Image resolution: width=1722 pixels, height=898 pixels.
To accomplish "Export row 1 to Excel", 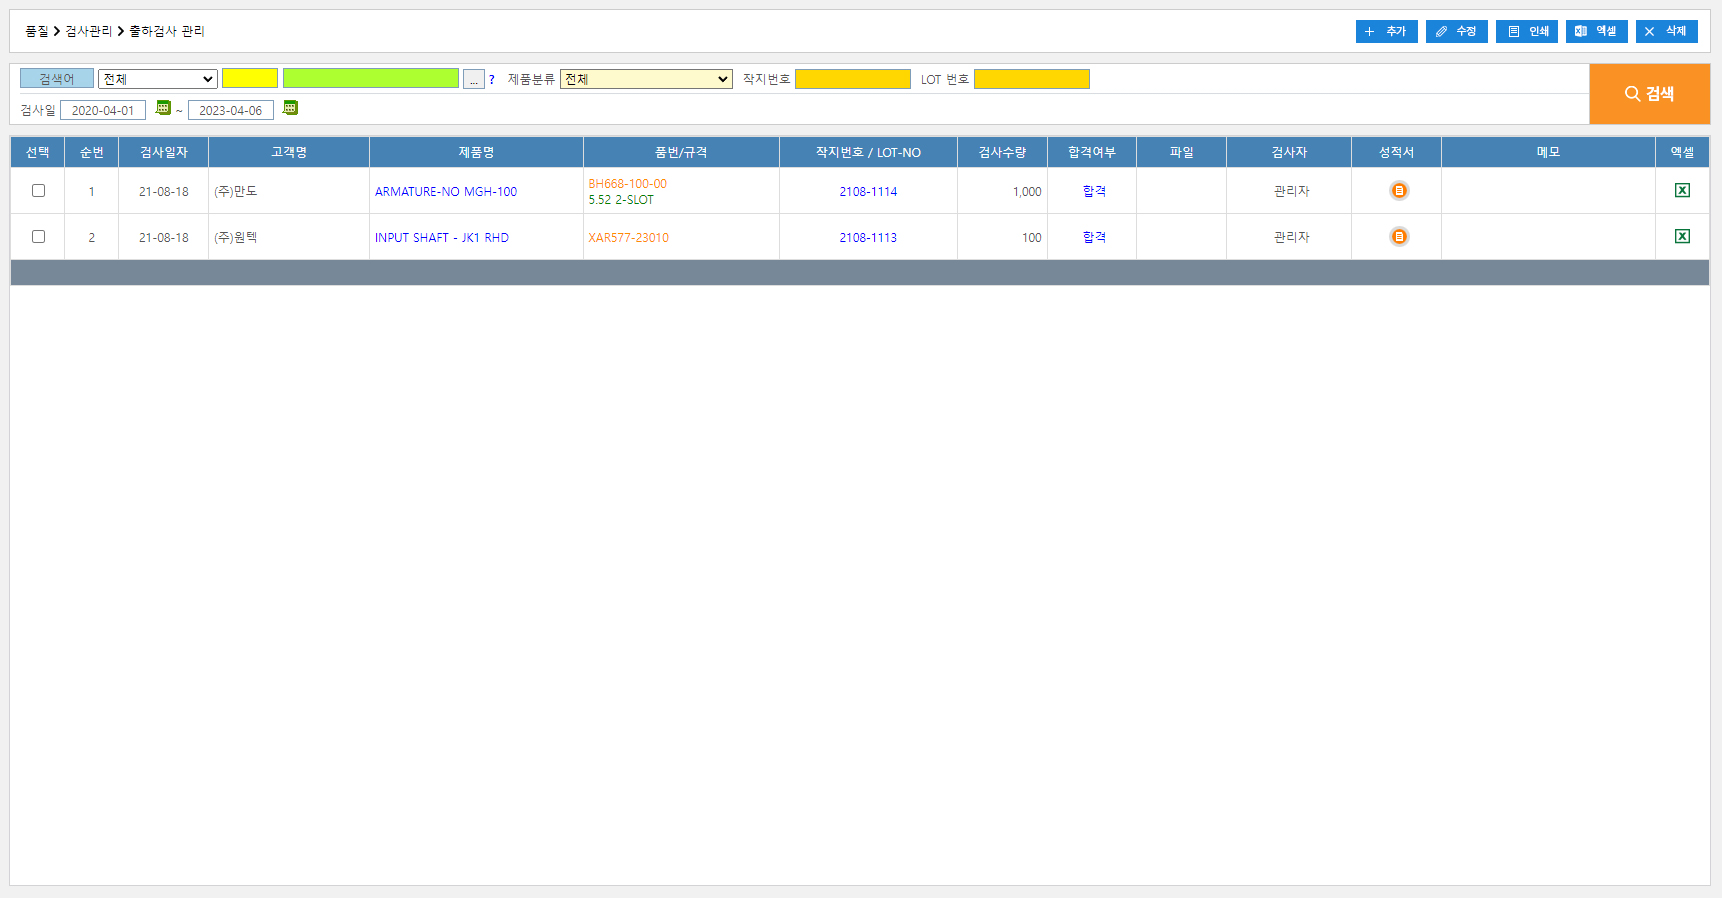I will point(1682,191).
